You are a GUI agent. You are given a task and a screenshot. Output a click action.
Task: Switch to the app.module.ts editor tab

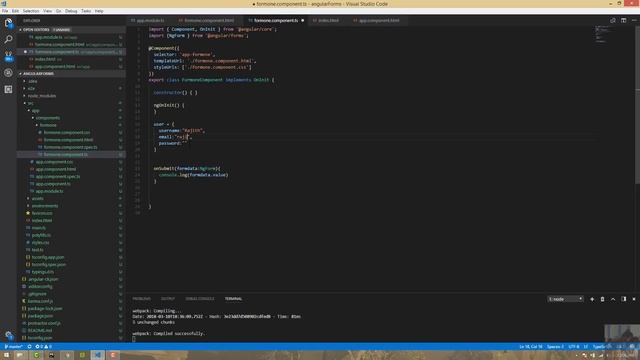pos(150,20)
